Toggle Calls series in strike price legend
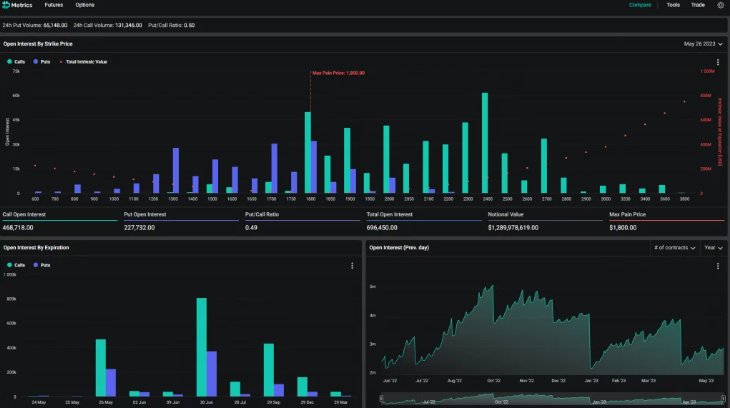The image size is (730, 408). (16, 61)
